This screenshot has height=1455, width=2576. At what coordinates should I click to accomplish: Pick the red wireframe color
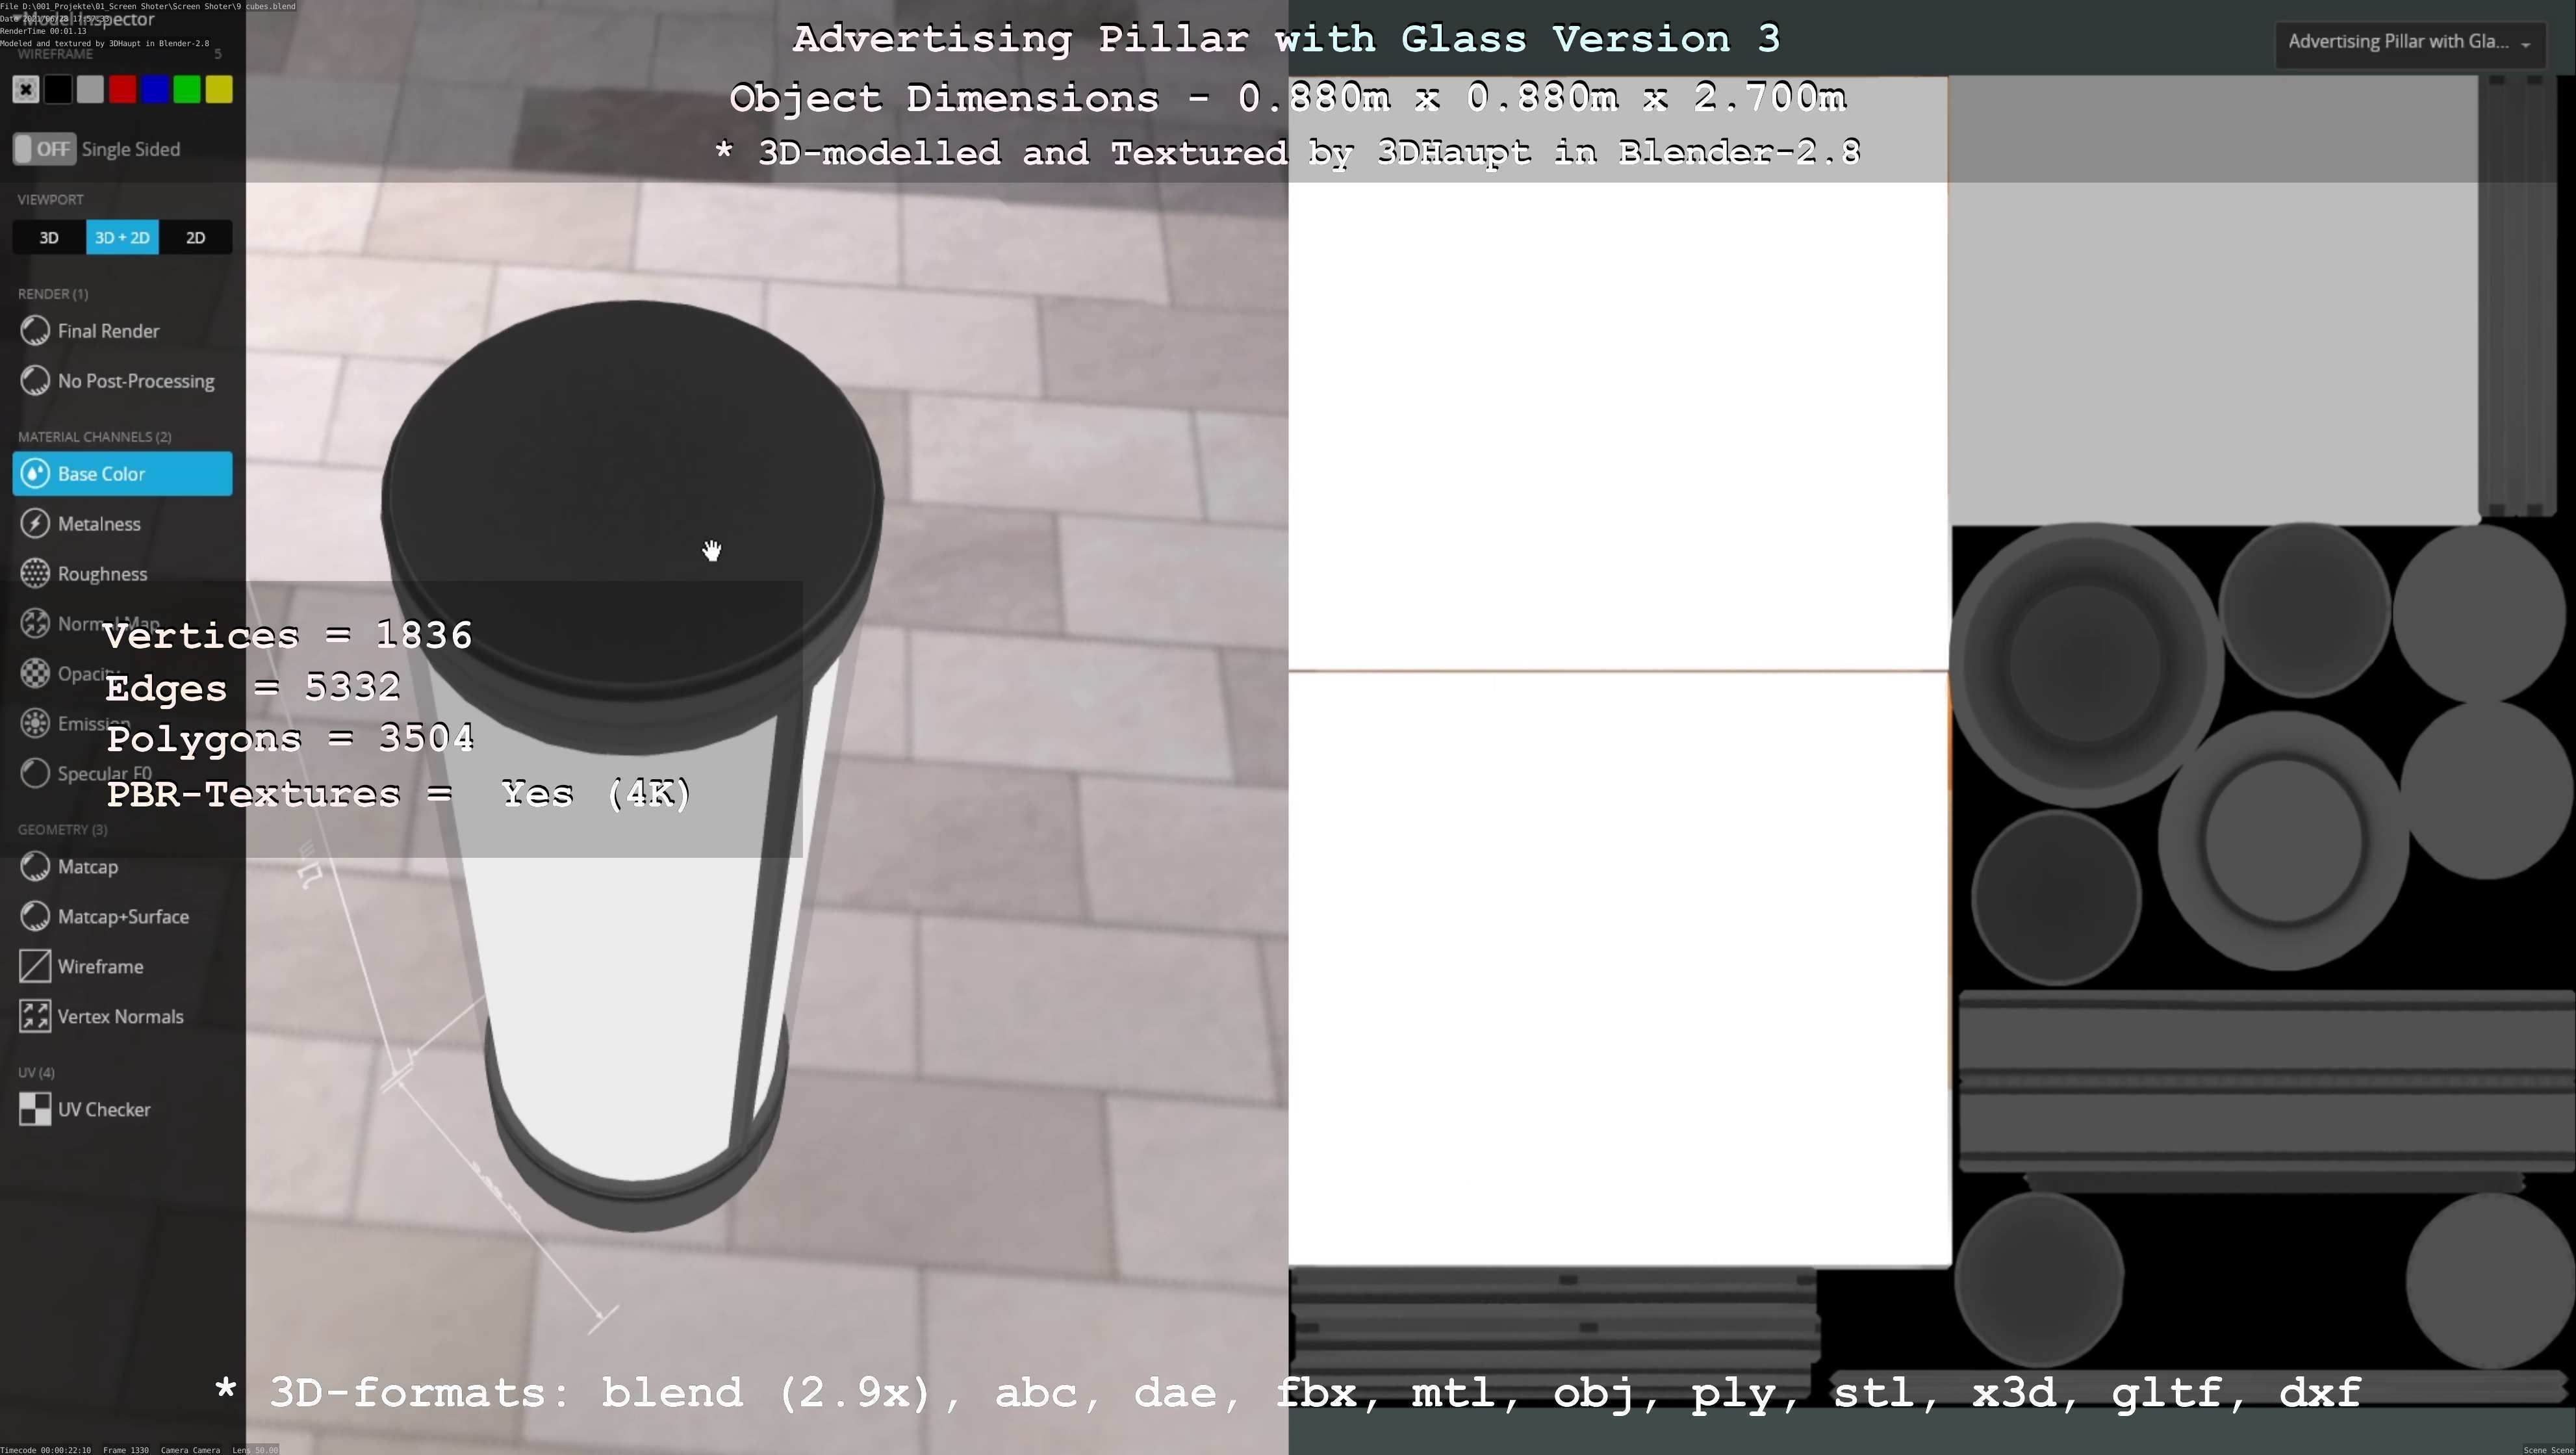tap(123, 90)
